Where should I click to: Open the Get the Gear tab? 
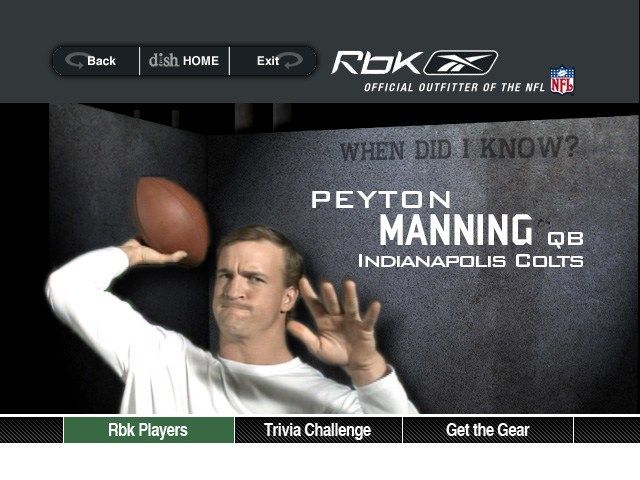pyautogui.click(x=488, y=430)
